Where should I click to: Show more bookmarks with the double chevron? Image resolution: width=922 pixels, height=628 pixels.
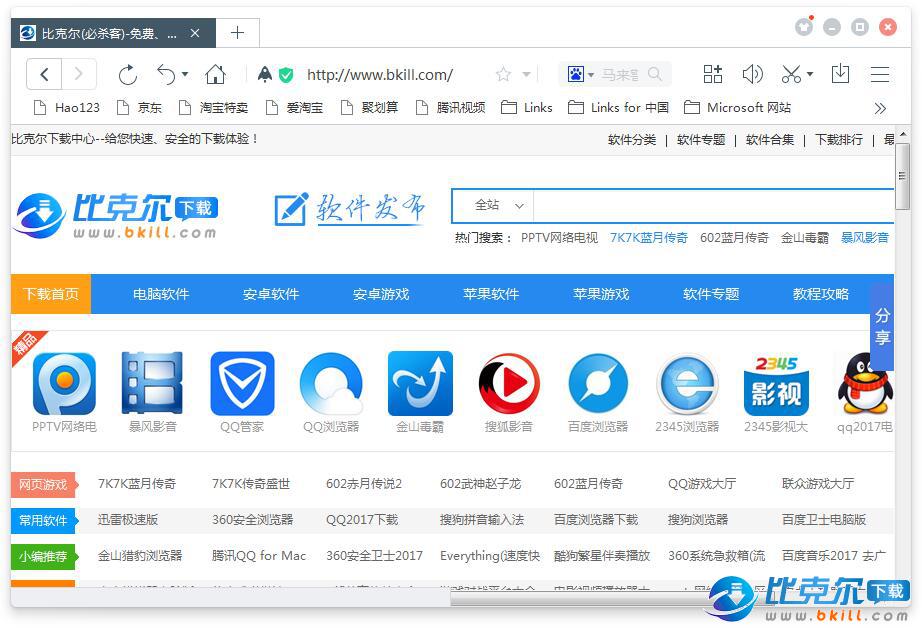(x=880, y=108)
